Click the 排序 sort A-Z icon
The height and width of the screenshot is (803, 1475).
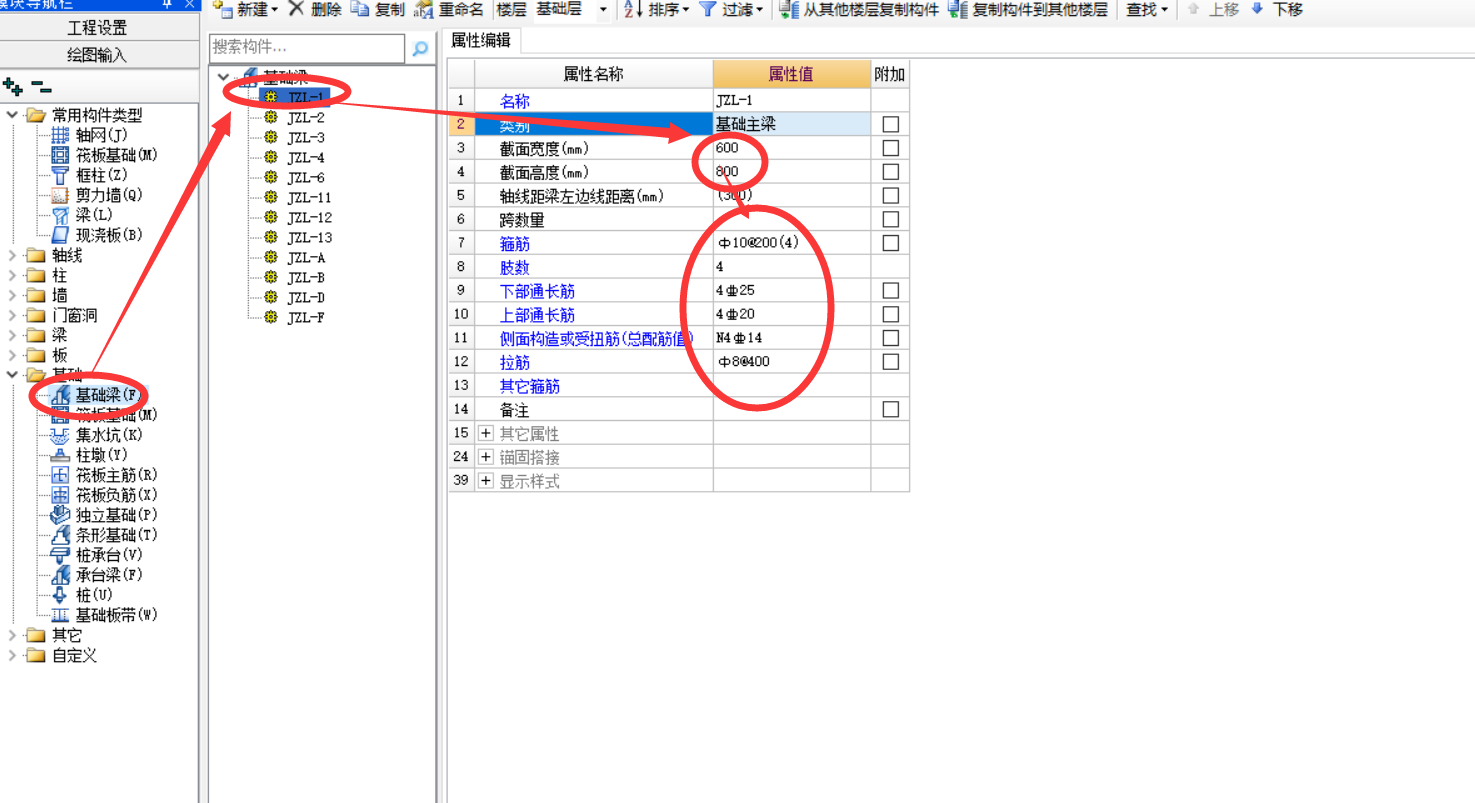[633, 10]
